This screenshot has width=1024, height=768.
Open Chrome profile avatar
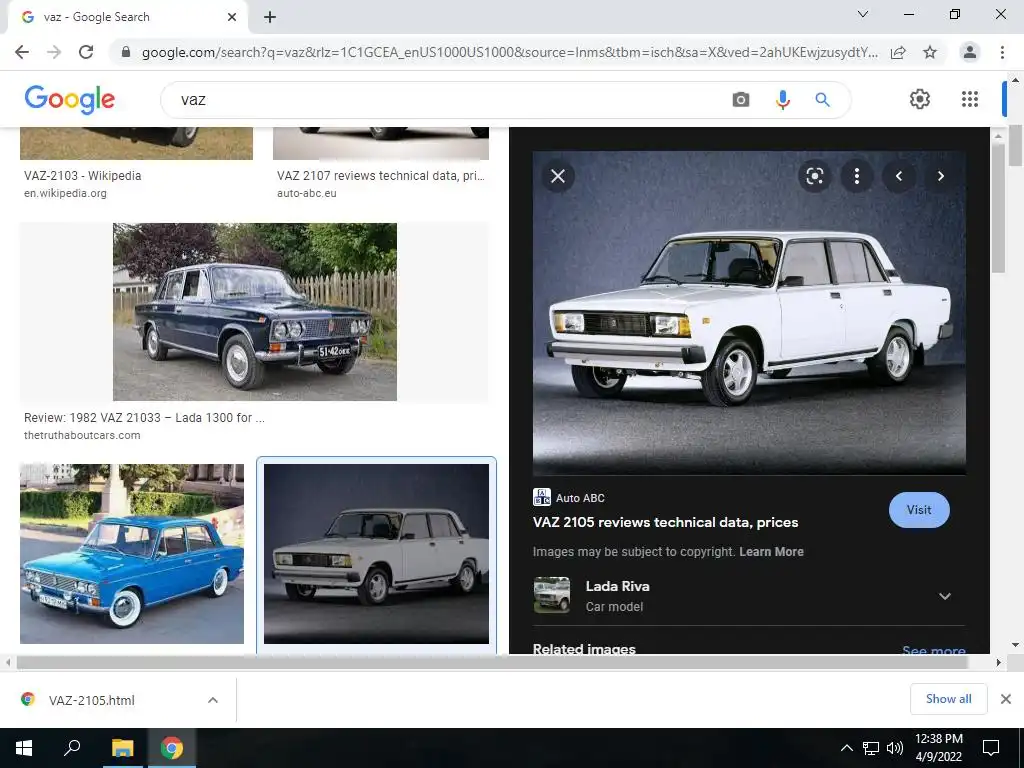970,52
